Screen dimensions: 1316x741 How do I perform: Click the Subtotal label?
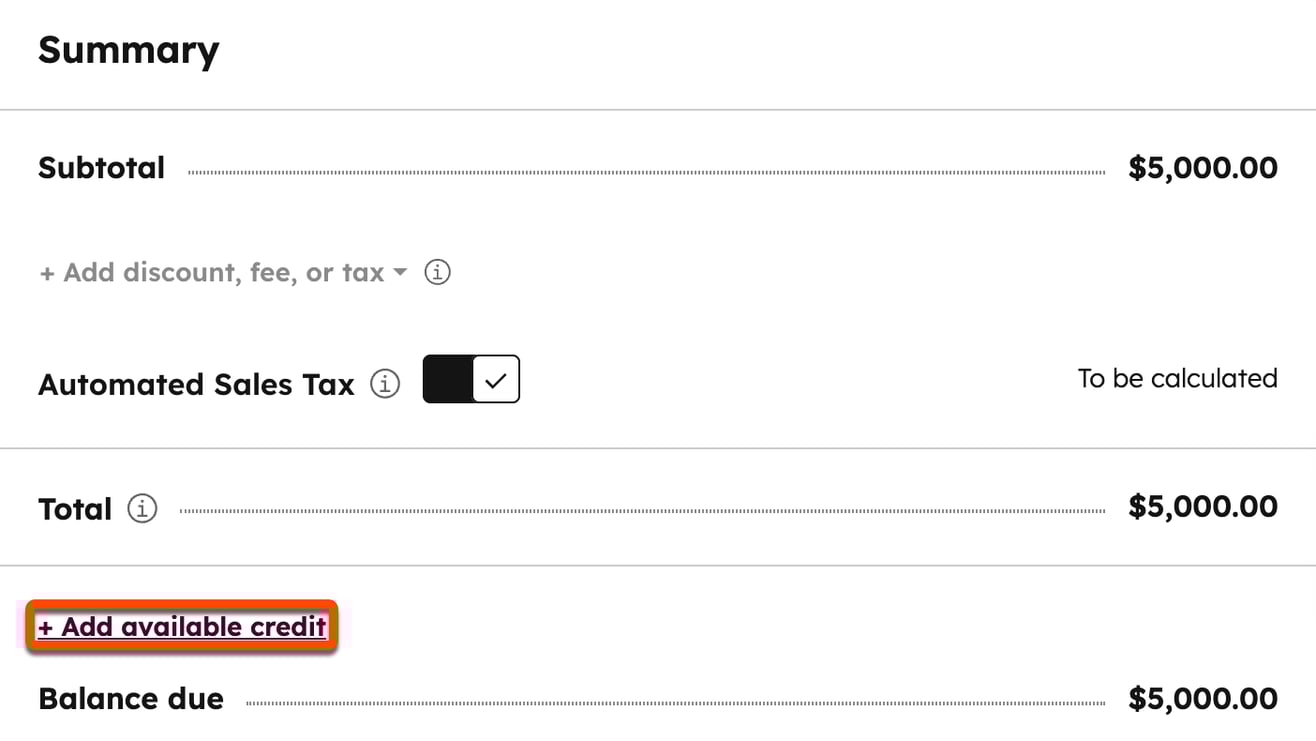coord(101,167)
